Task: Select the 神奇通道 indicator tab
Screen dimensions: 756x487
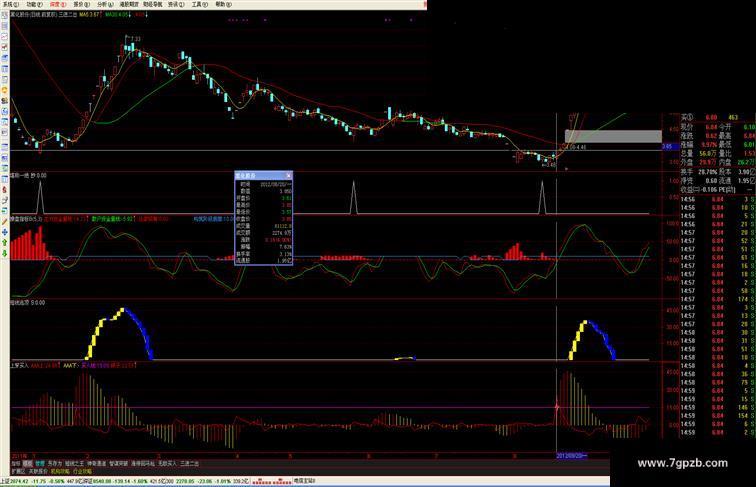Action: pos(97,463)
